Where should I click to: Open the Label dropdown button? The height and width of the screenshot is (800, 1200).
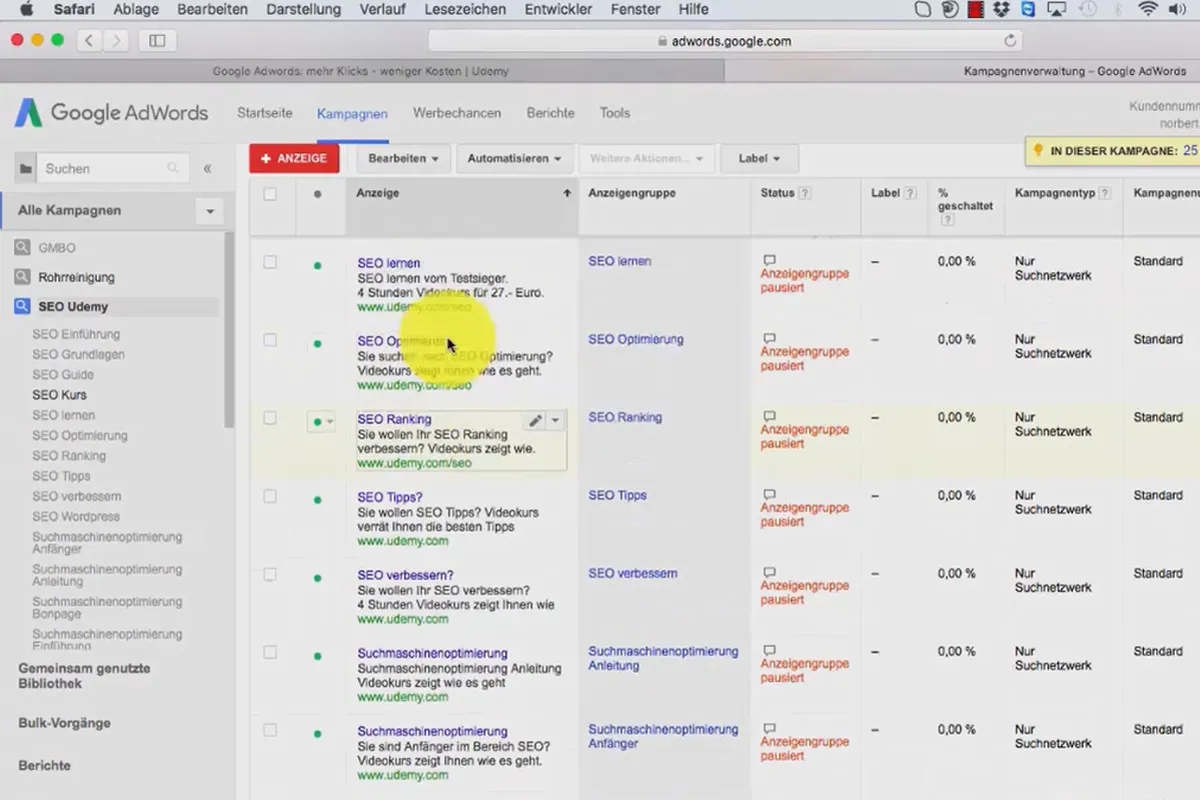click(759, 158)
